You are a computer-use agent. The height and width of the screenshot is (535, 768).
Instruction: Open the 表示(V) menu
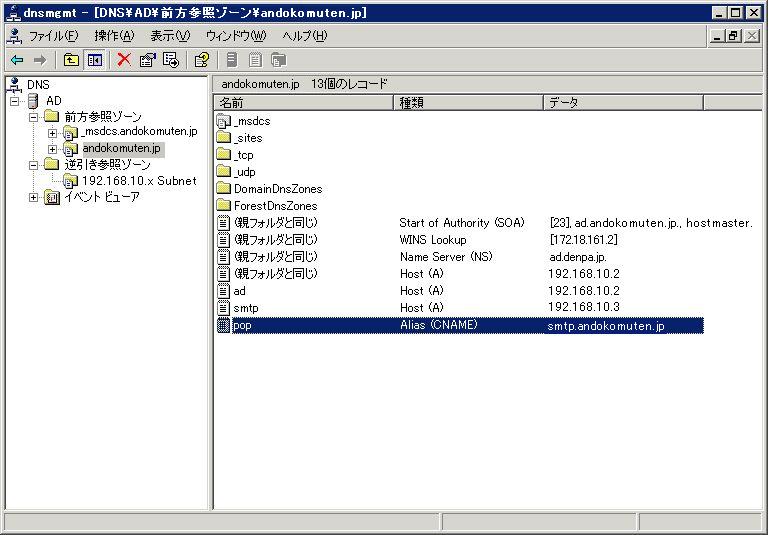tap(169, 36)
